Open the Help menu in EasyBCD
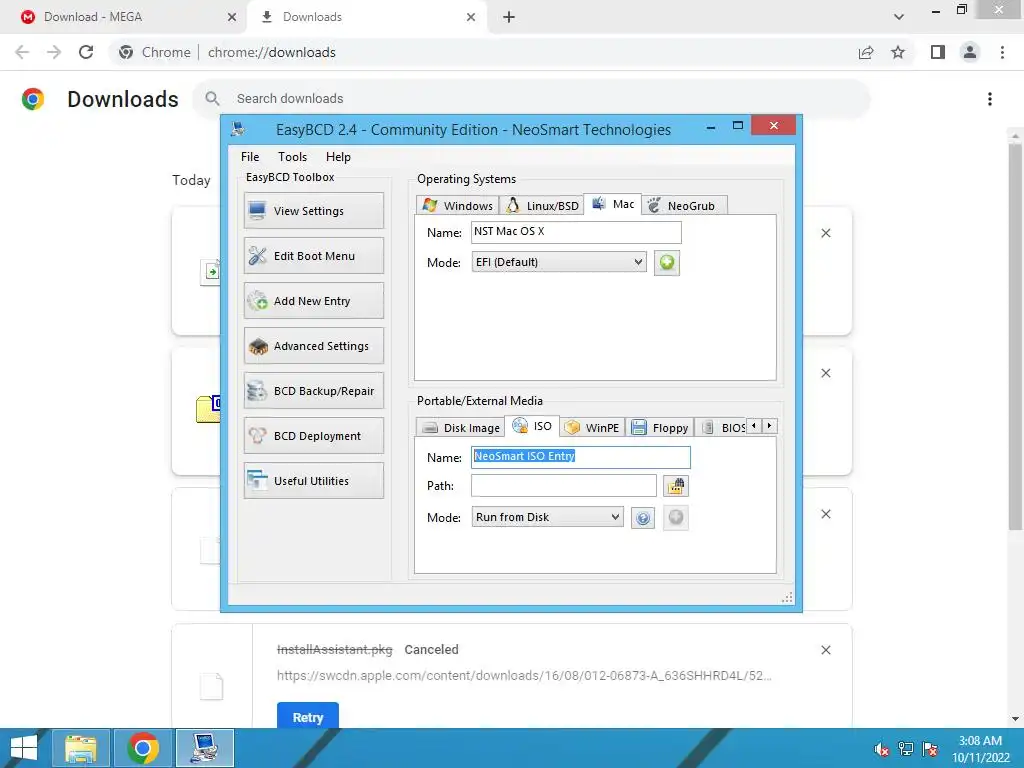 338,157
